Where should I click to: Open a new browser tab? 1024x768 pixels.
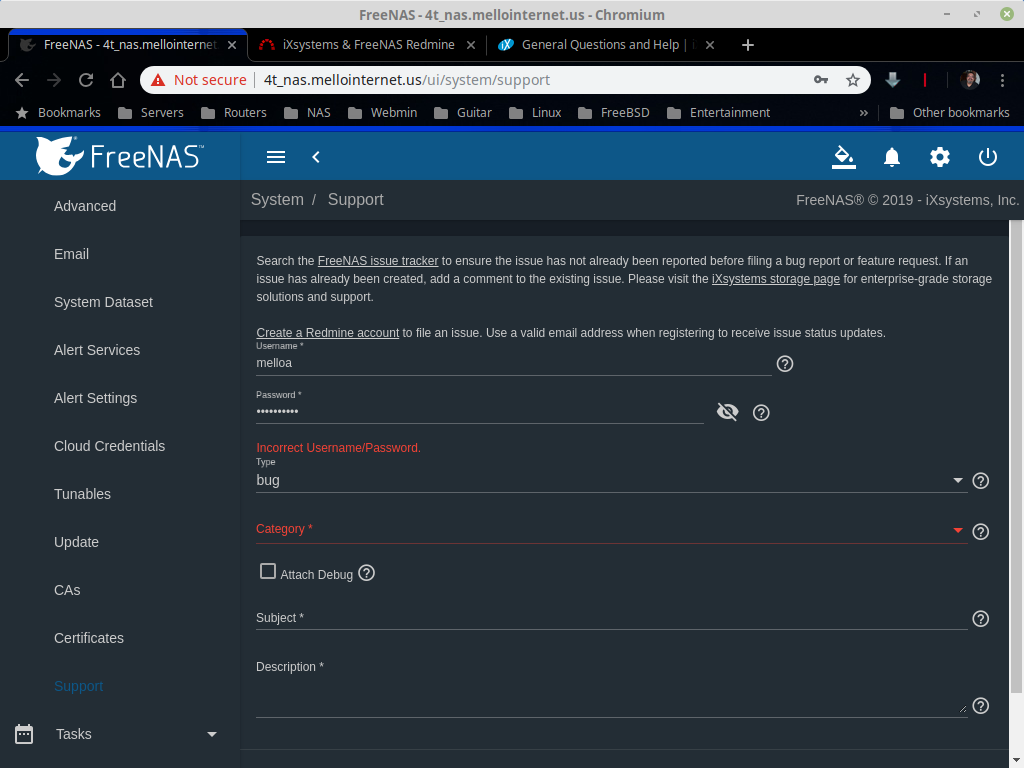coord(748,44)
